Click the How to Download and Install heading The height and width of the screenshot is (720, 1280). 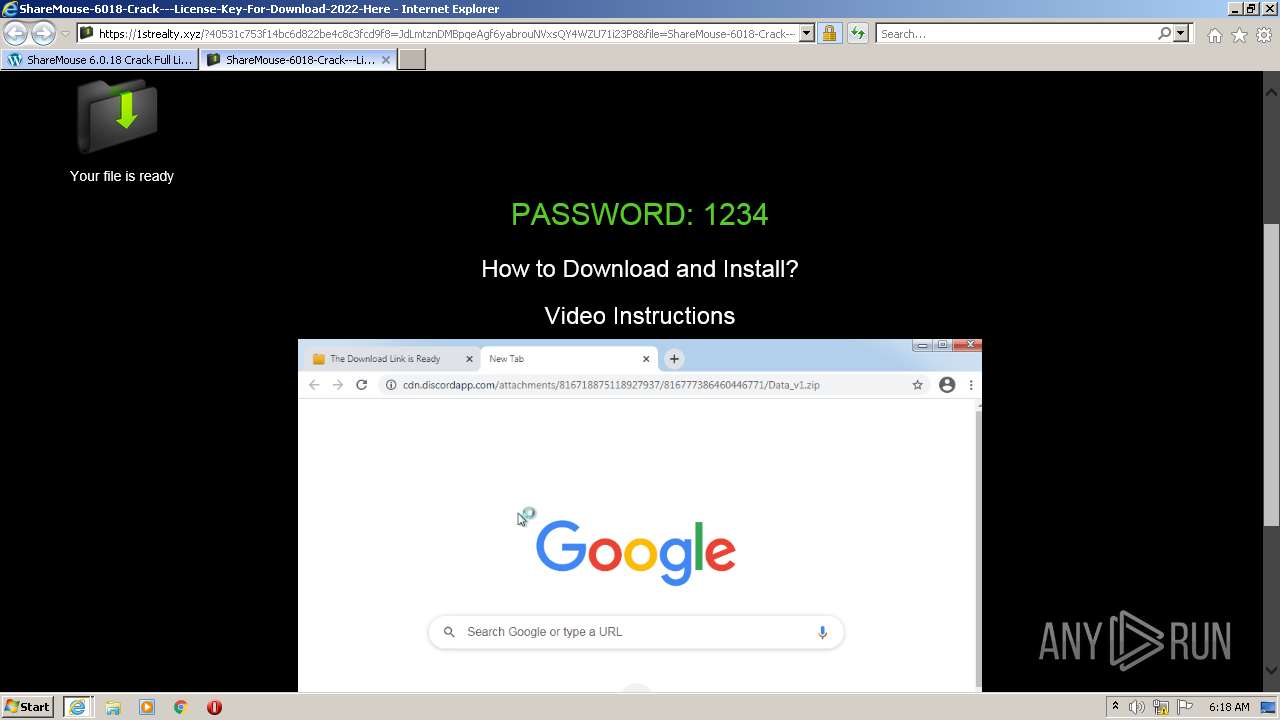(640, 269)
